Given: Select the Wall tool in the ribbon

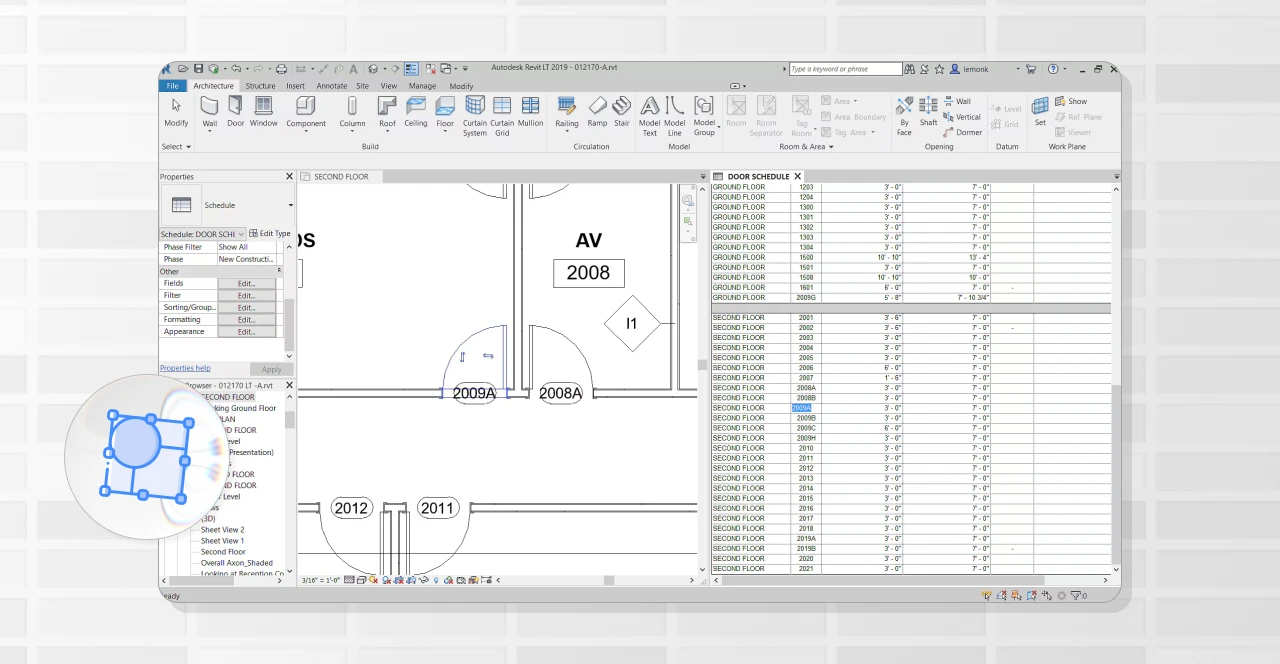Looking at the screenshot, I should [210, 110].
